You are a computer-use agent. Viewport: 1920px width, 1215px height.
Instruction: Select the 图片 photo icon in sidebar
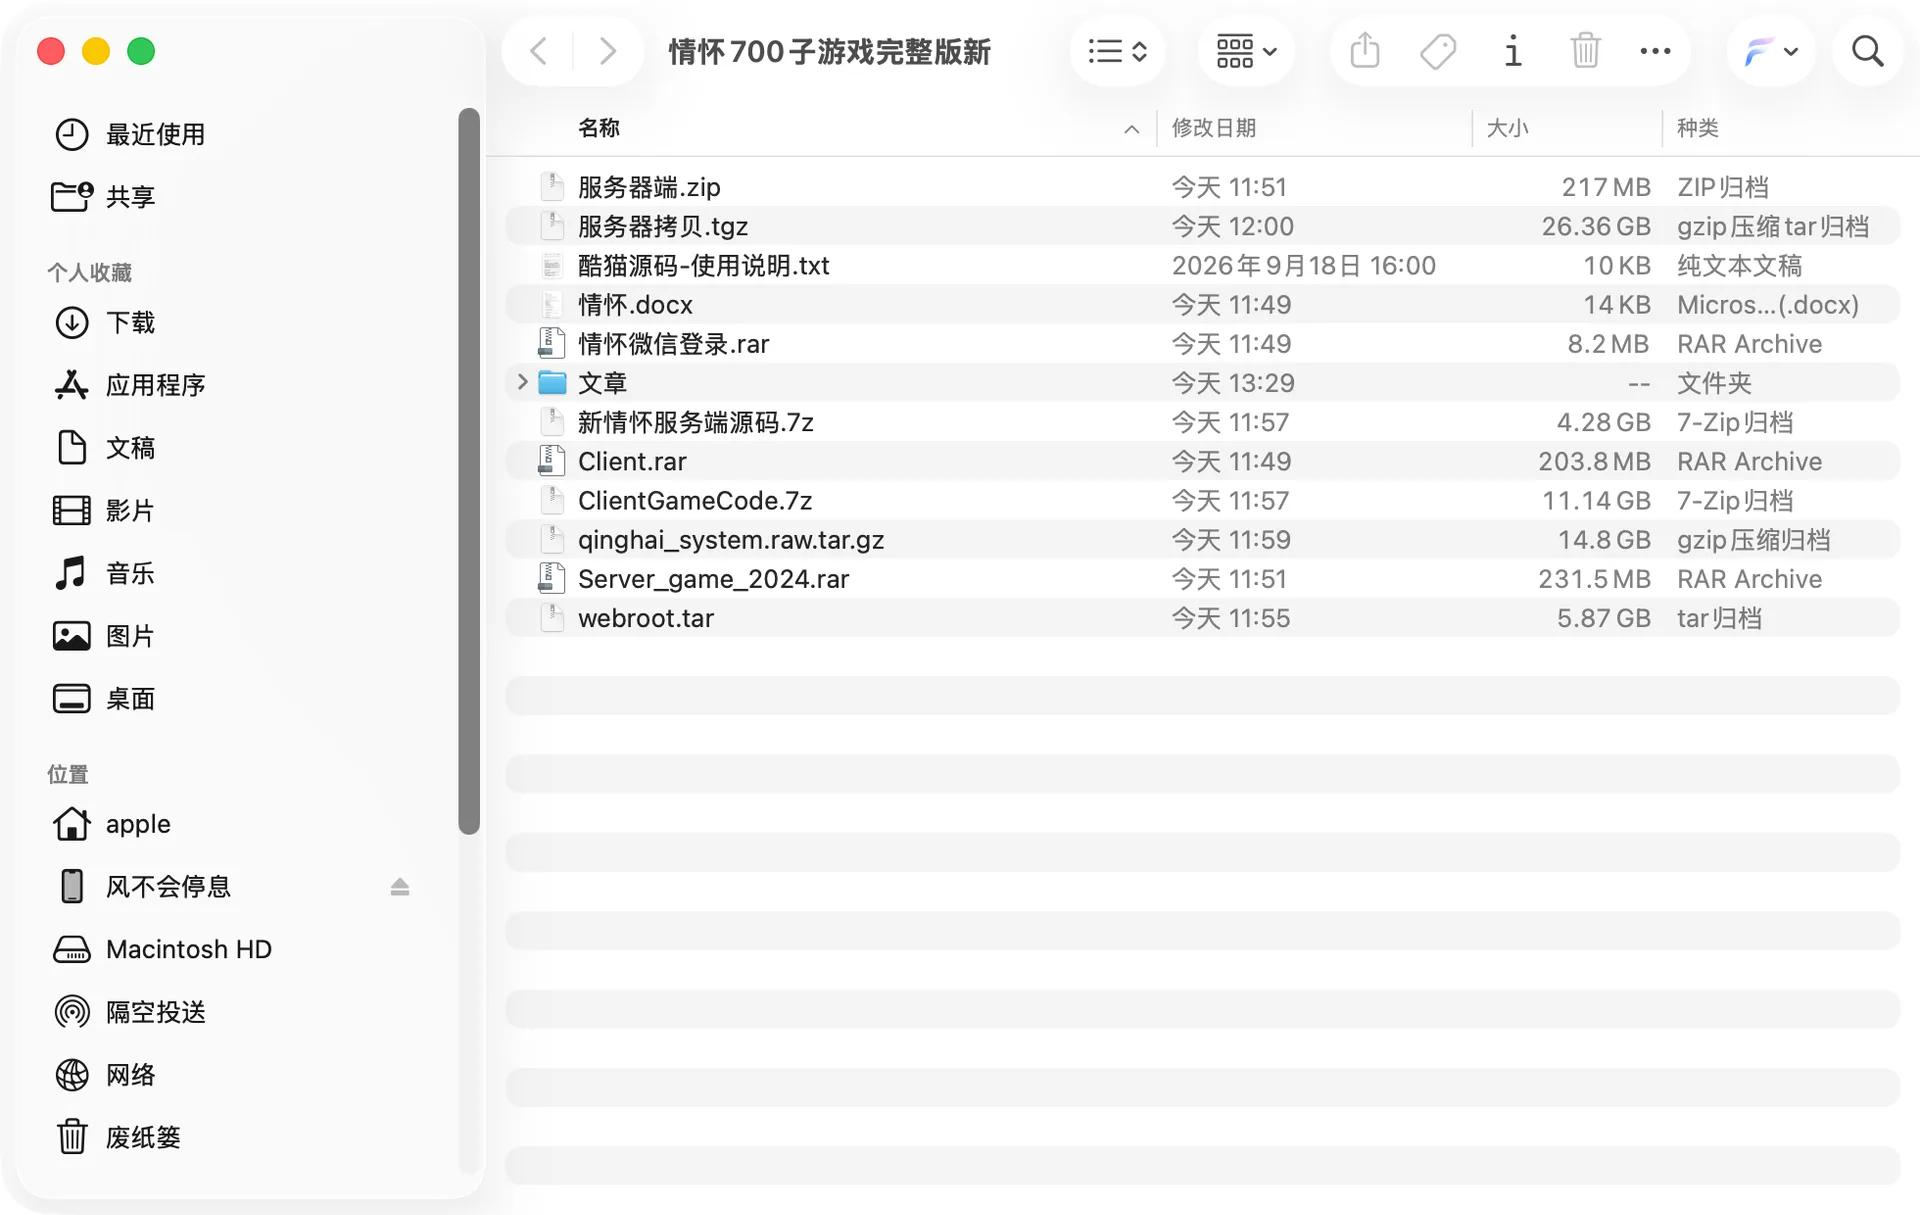coord(71,636)
